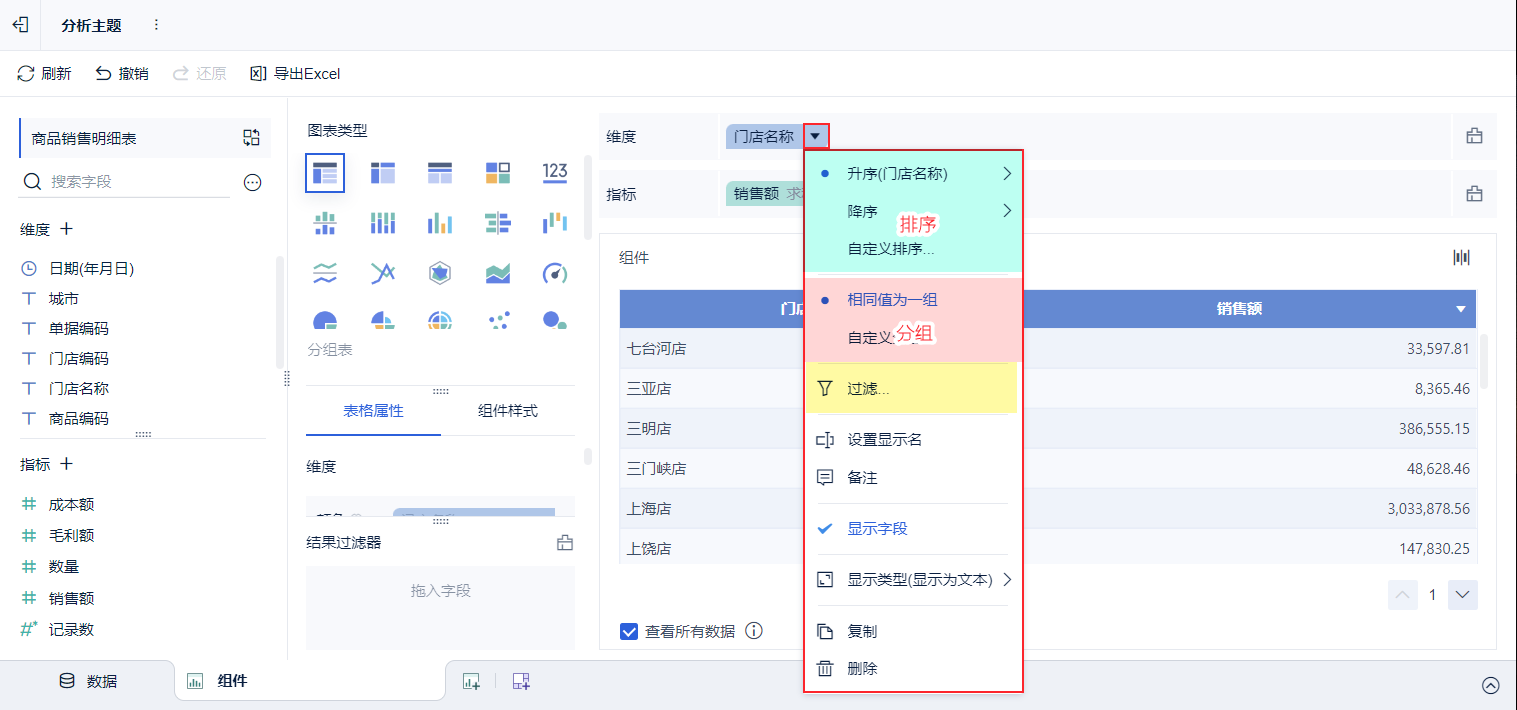Add a metric with the 指标 plus

click(x=66, y=464)
